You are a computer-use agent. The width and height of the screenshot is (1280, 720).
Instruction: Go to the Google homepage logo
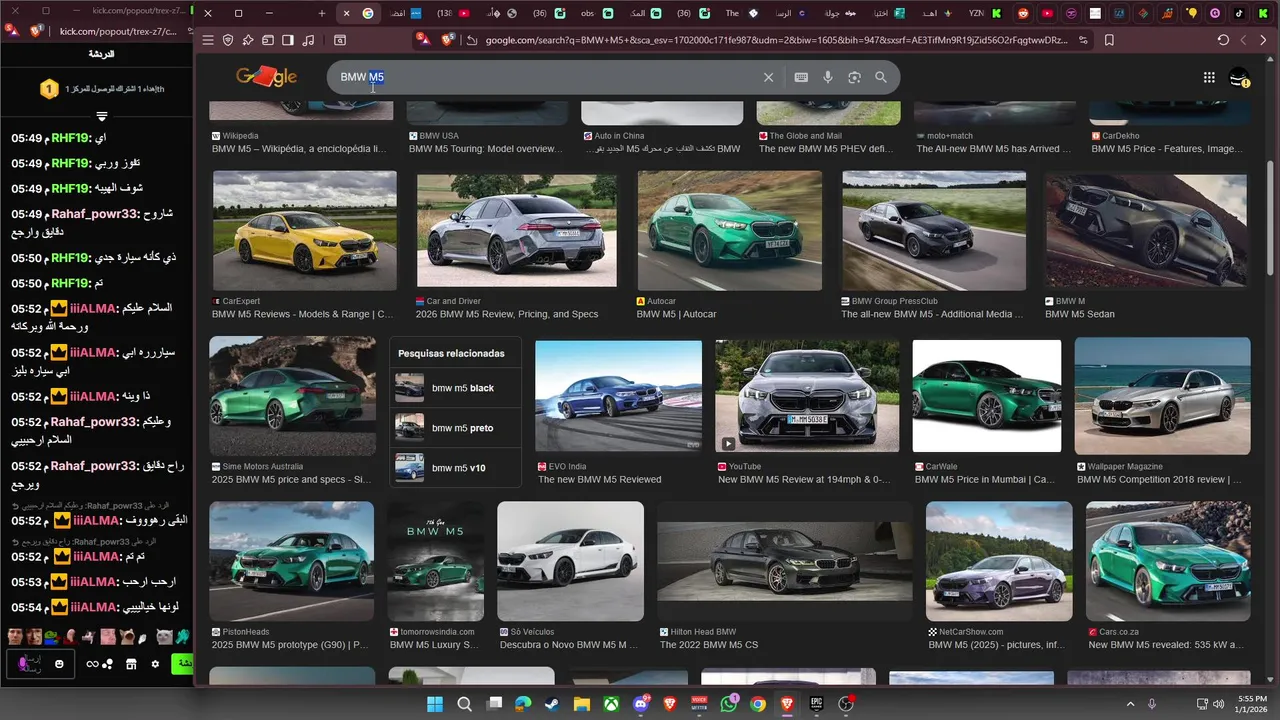[x=266, y=77]
